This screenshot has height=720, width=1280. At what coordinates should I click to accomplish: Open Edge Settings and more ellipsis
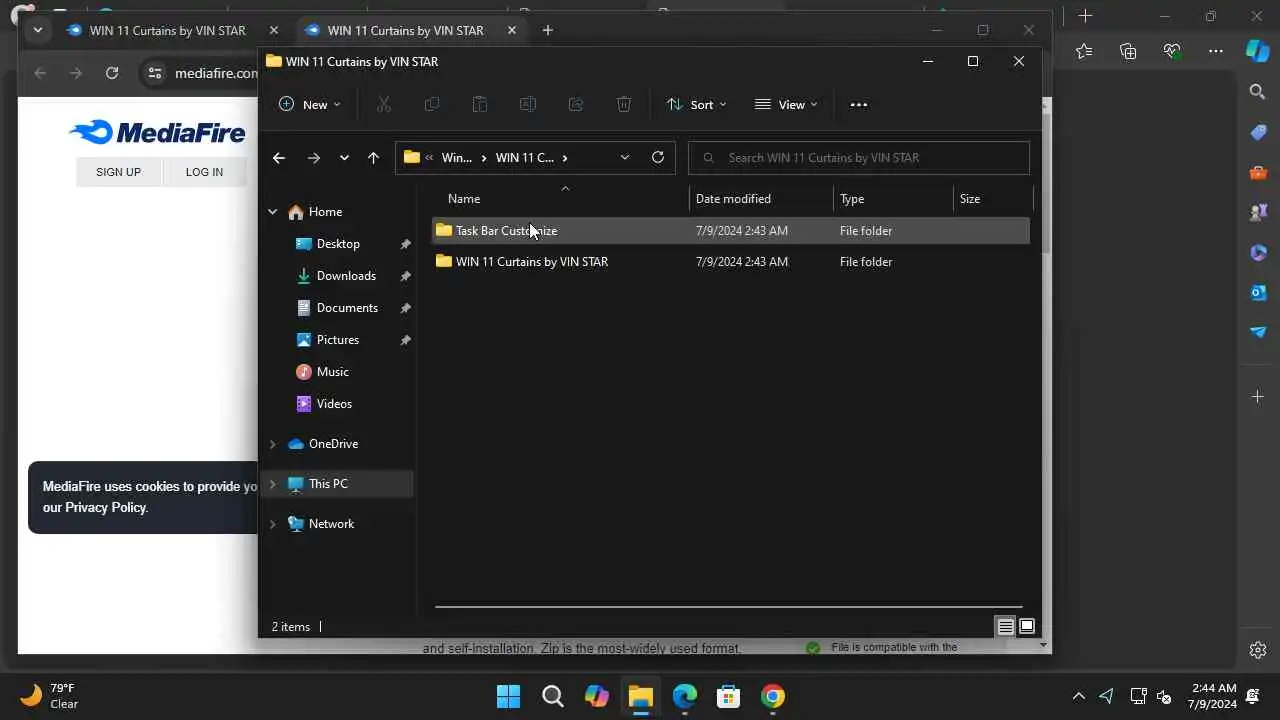pyautogui.click(x=1215, y=51)
